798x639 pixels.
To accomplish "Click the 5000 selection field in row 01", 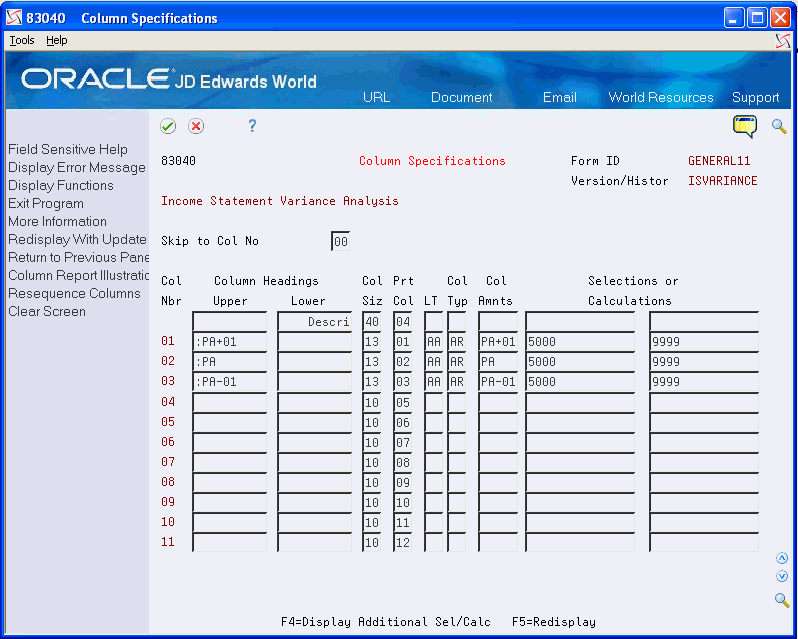I will (x=580, y=341).
